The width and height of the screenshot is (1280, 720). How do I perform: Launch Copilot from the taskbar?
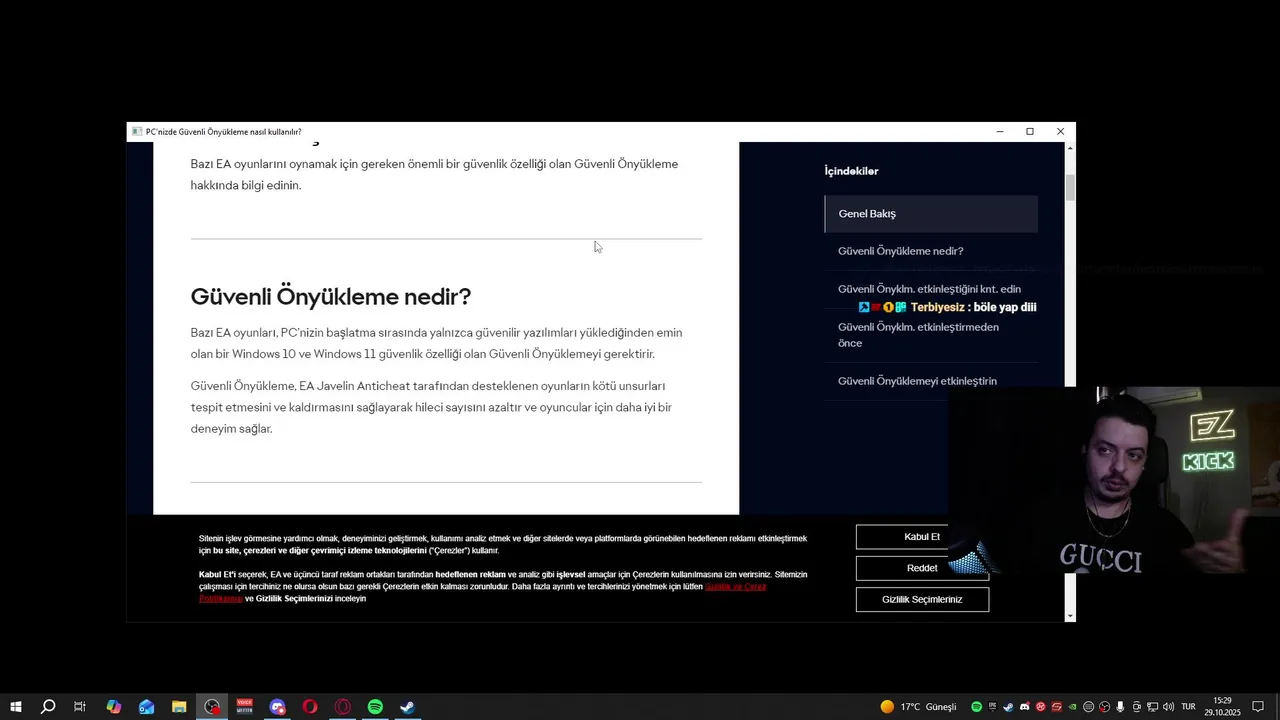(113, 707)
